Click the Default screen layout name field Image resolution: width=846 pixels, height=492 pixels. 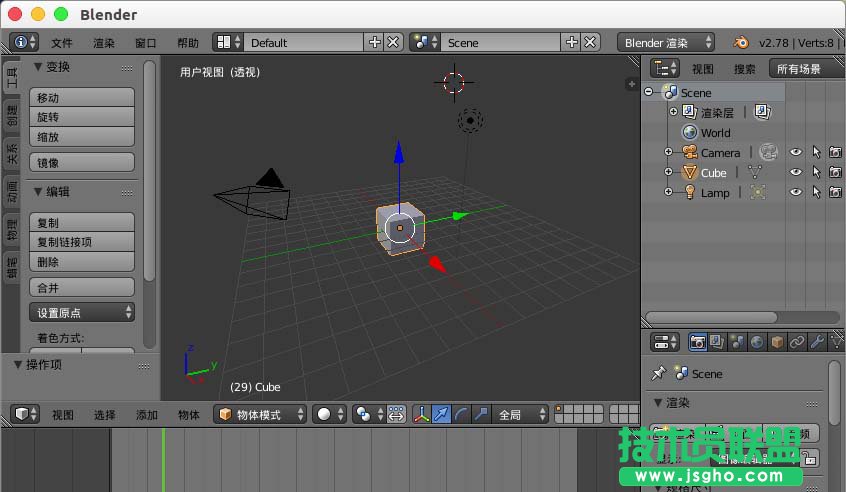[304, 42]
